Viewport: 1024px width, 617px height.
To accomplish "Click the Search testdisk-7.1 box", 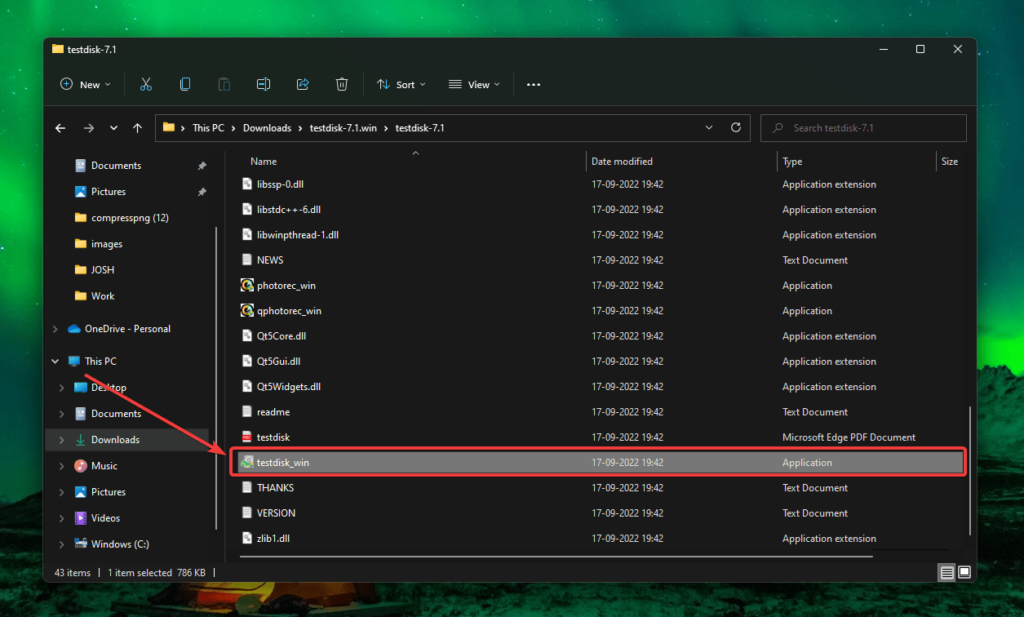I will pyautogui.click(x=862, y=128).
